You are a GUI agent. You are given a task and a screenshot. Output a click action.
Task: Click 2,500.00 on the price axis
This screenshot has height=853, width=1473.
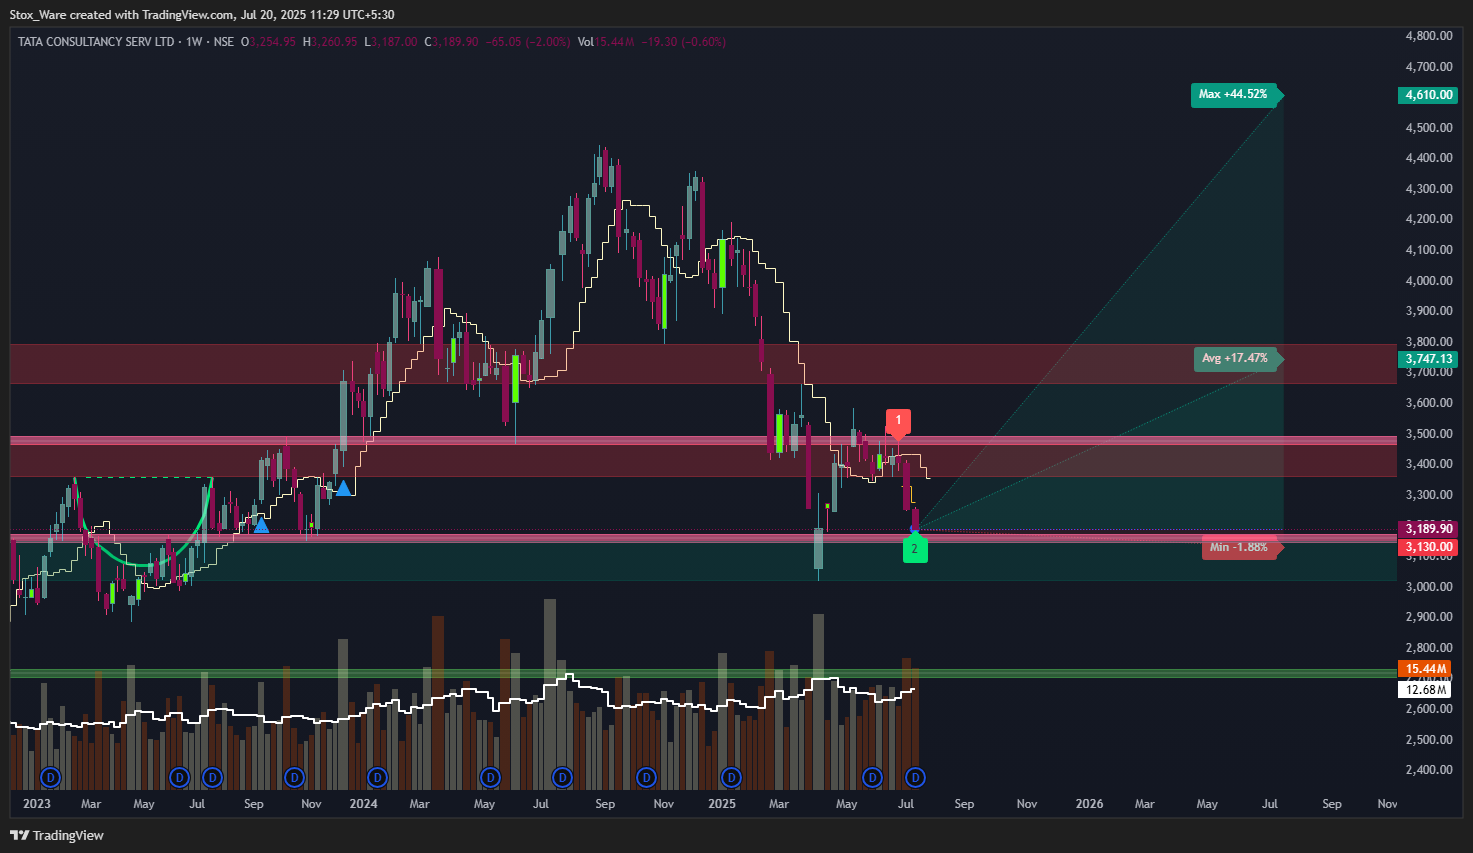(x=1429, y=740)
